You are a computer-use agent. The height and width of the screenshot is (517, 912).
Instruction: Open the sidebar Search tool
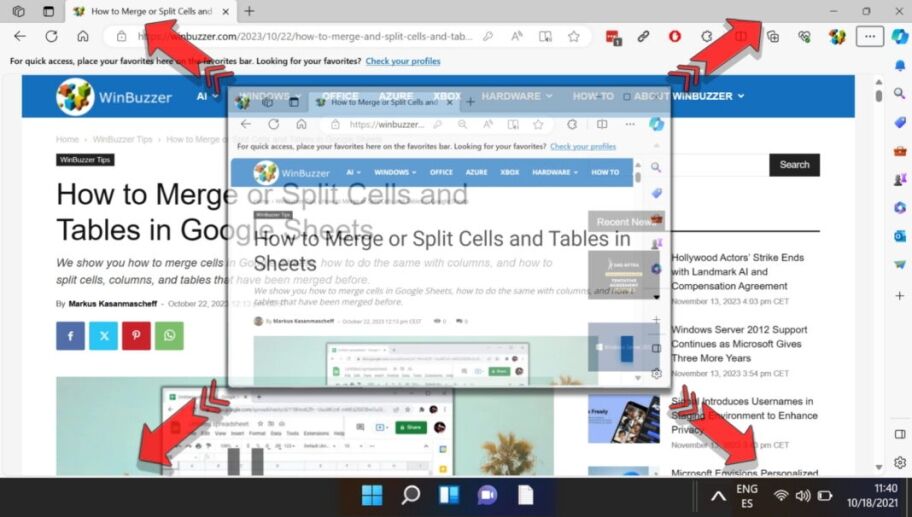tap(900, 93)
